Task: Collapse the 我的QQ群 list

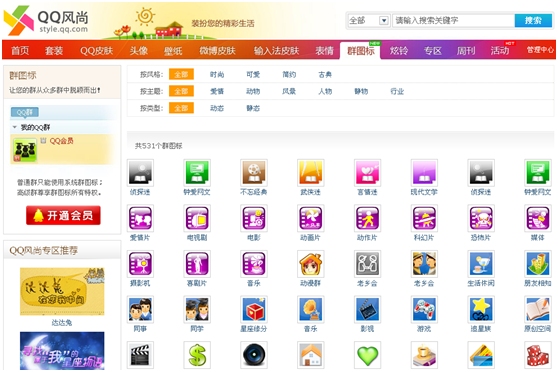Action: coord(15,127)
